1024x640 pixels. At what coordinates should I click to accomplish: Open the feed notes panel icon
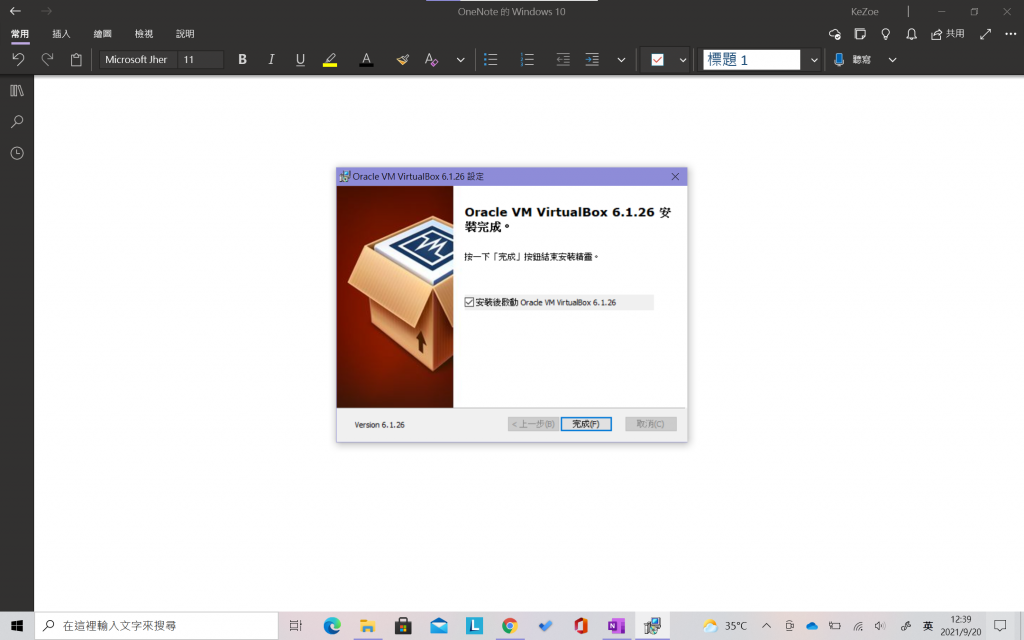click(860, 34)
